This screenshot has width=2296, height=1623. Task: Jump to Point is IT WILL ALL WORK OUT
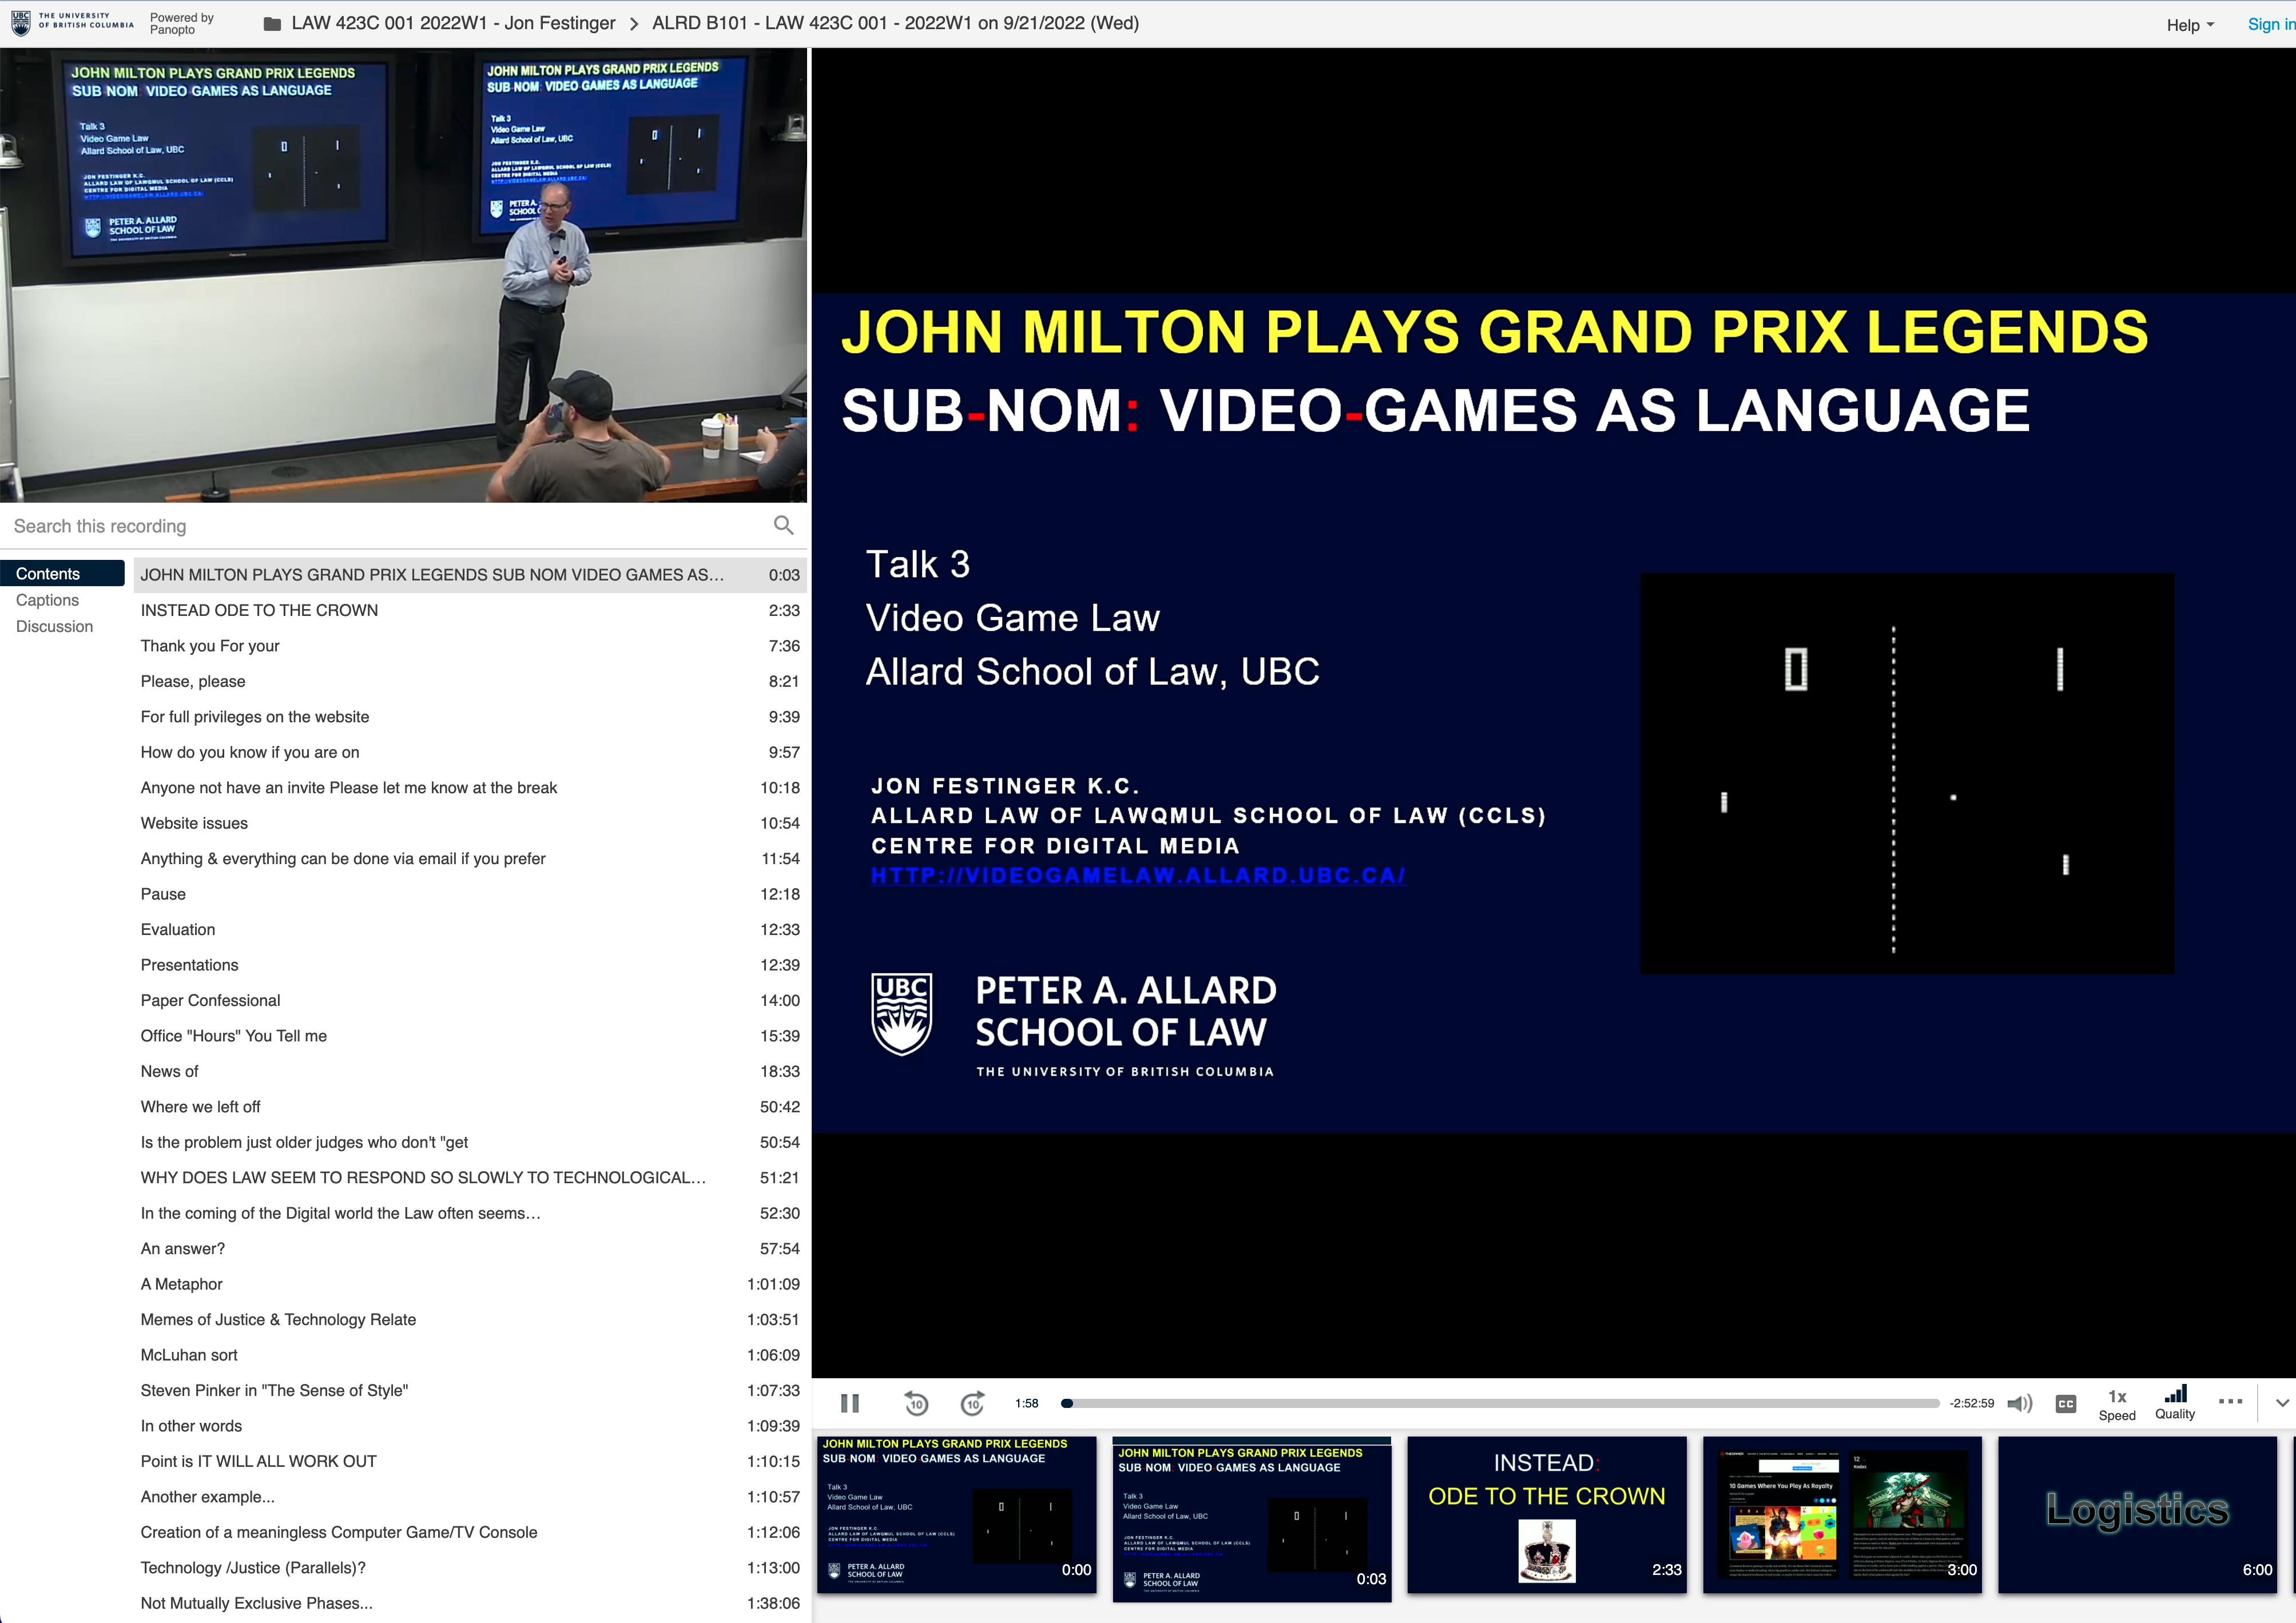point(470,1461)
